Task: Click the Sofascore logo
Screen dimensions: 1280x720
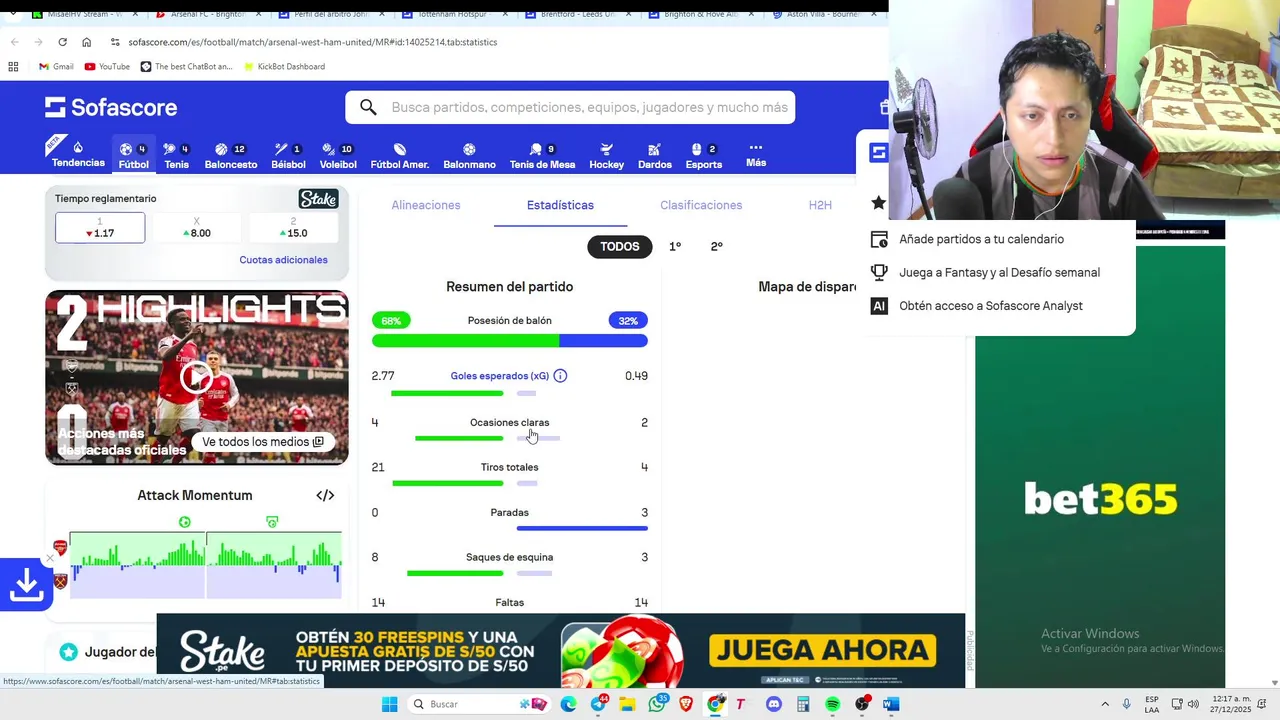Action: [x=111, y=107]
